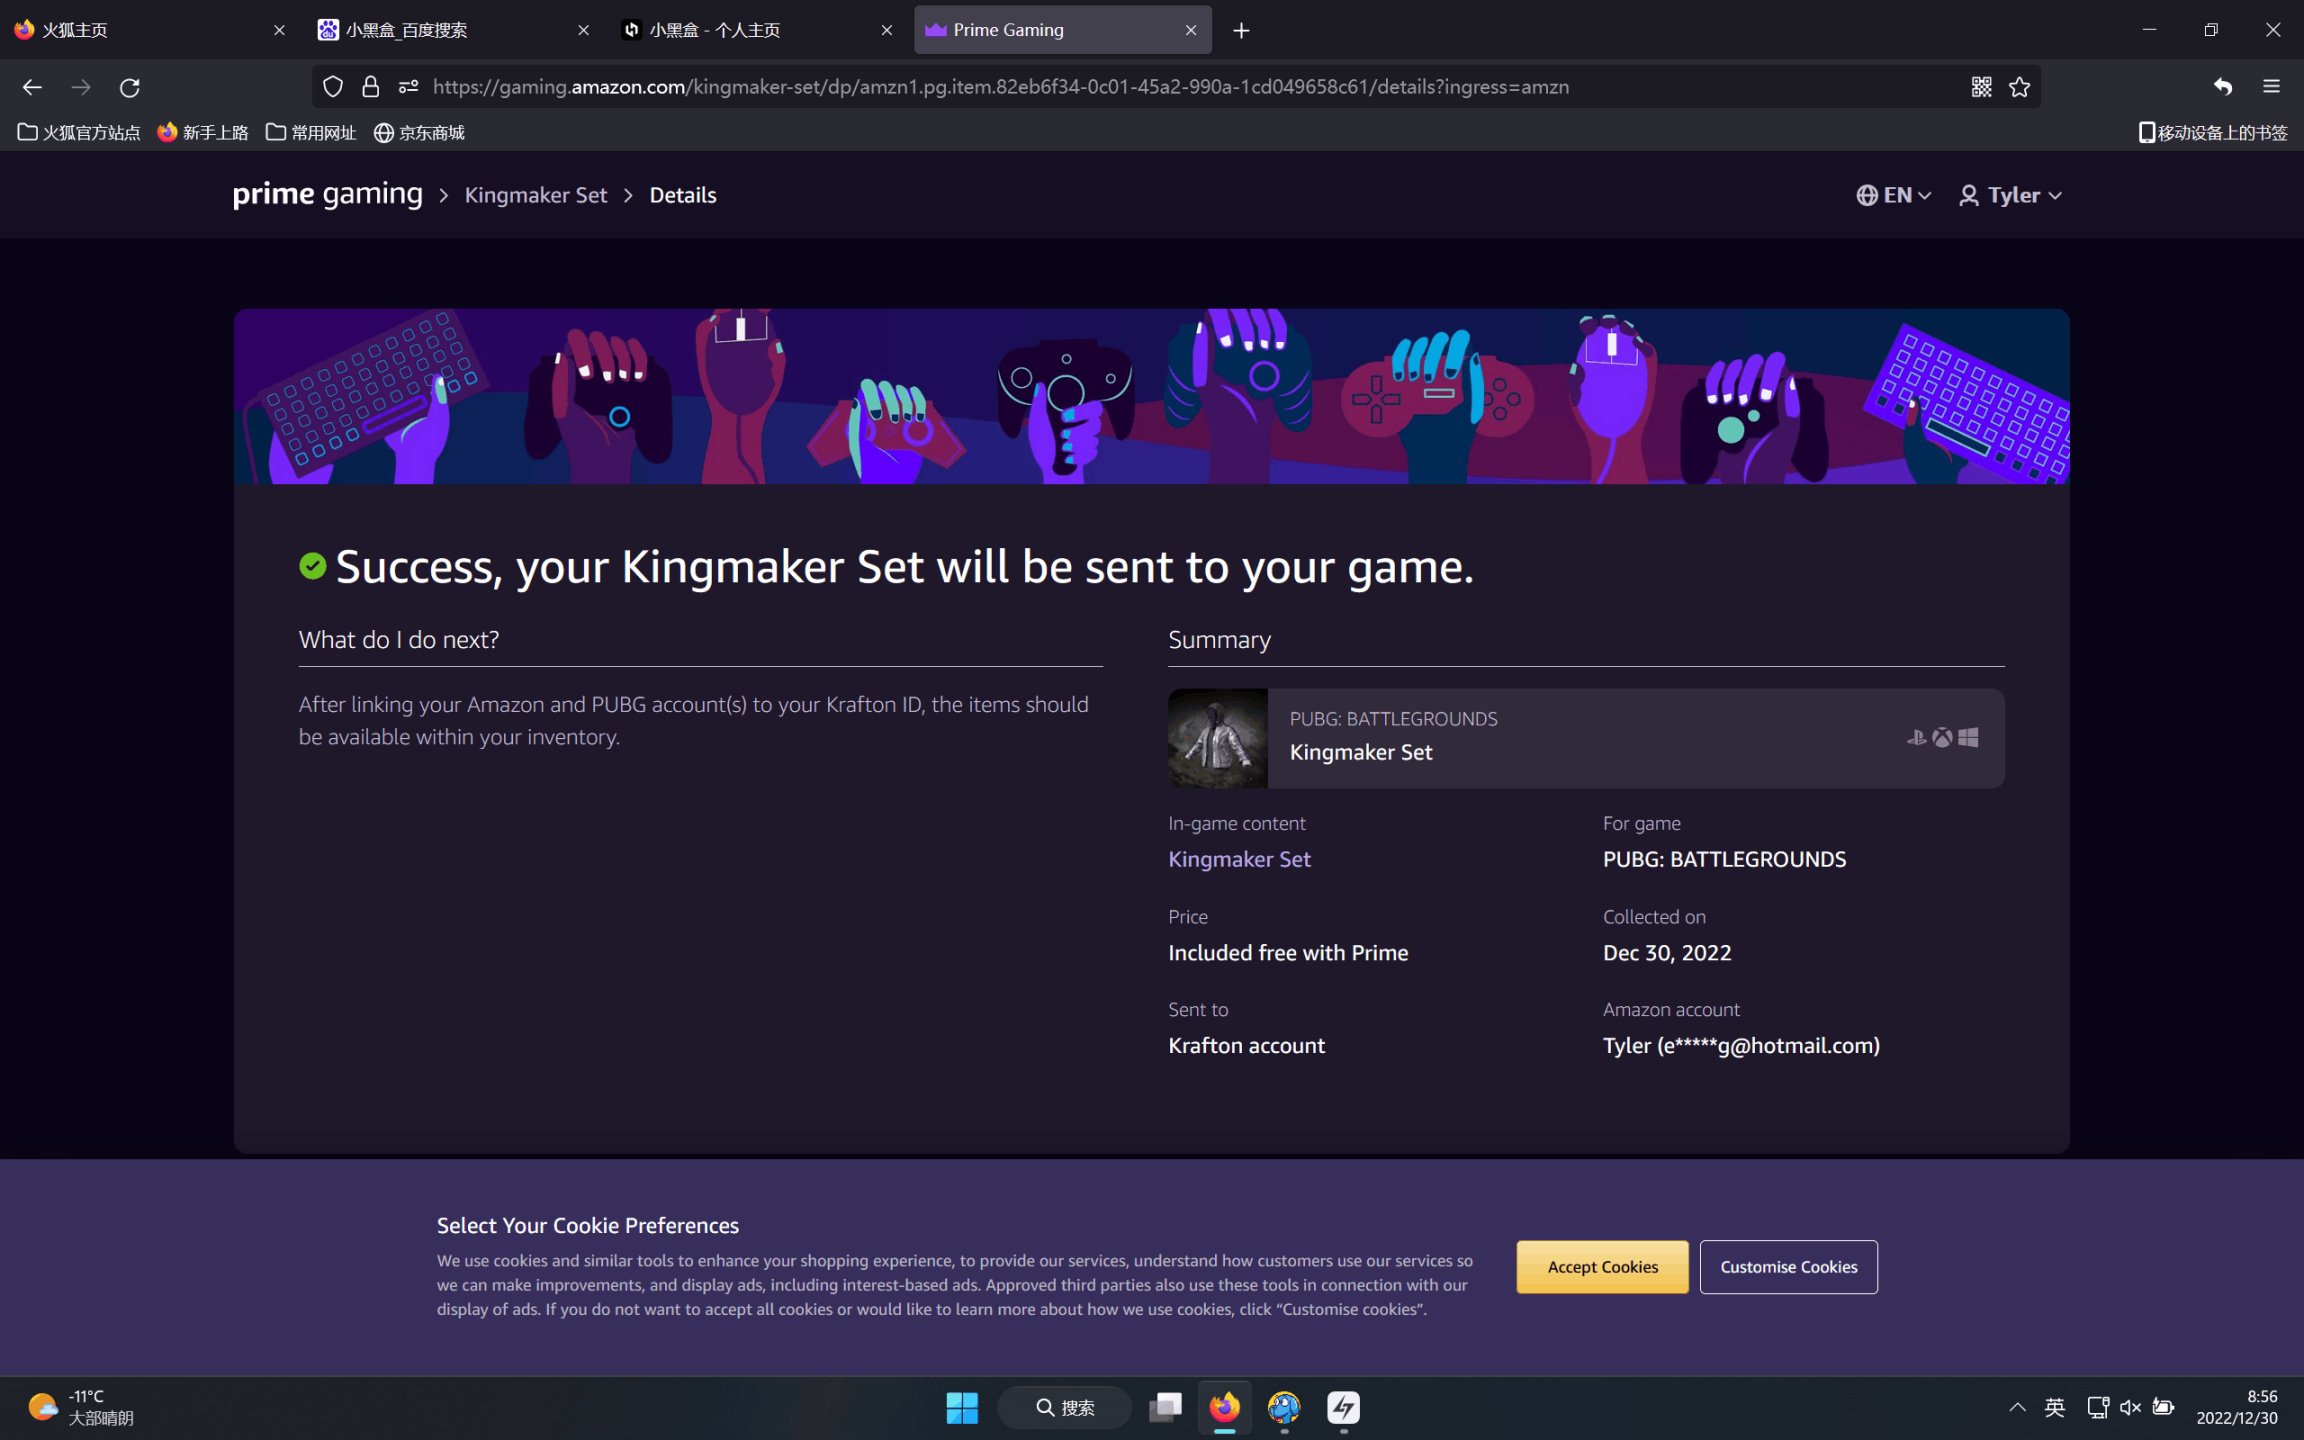Open 新手上路 bookmark
The width and height of the screenshot is (2304, 1440).
tap(203, 132)
